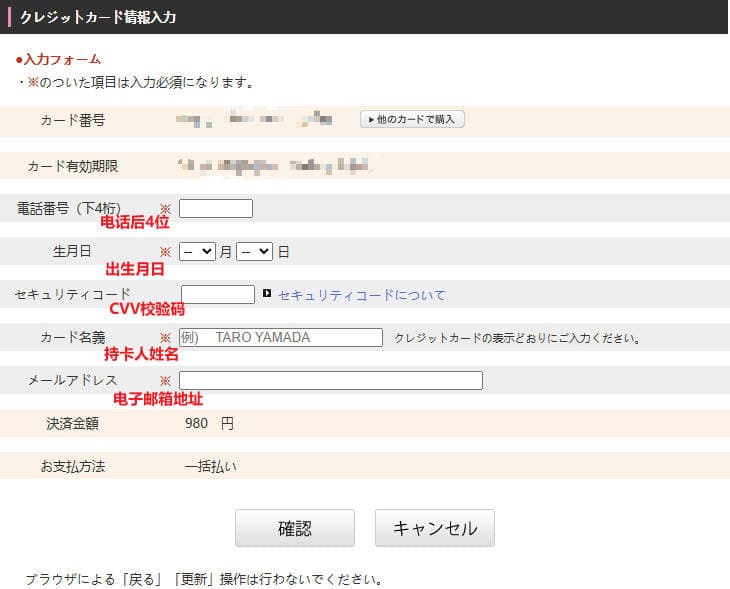This screenshot has height=589, width=730.
Task: Open the birth day dropdown
Action: (254, 251)
